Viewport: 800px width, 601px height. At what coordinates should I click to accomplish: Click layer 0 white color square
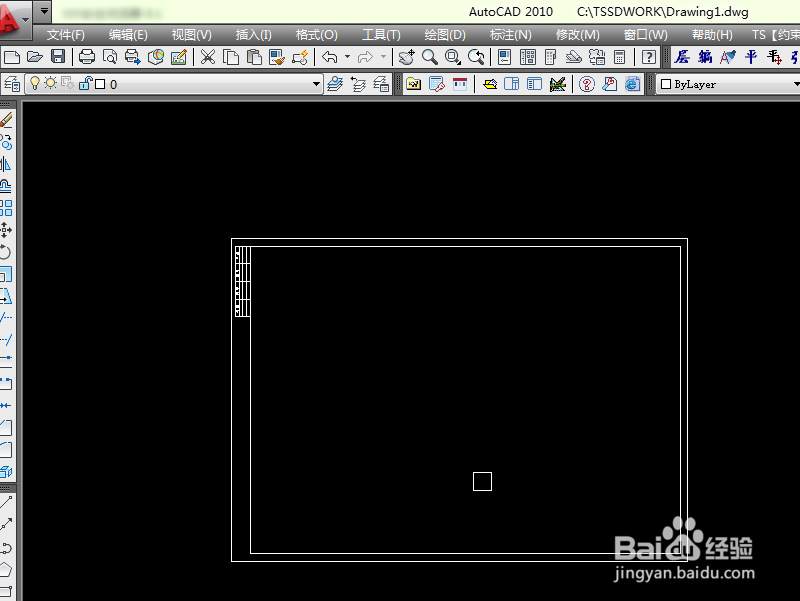(x=101, y=84)
